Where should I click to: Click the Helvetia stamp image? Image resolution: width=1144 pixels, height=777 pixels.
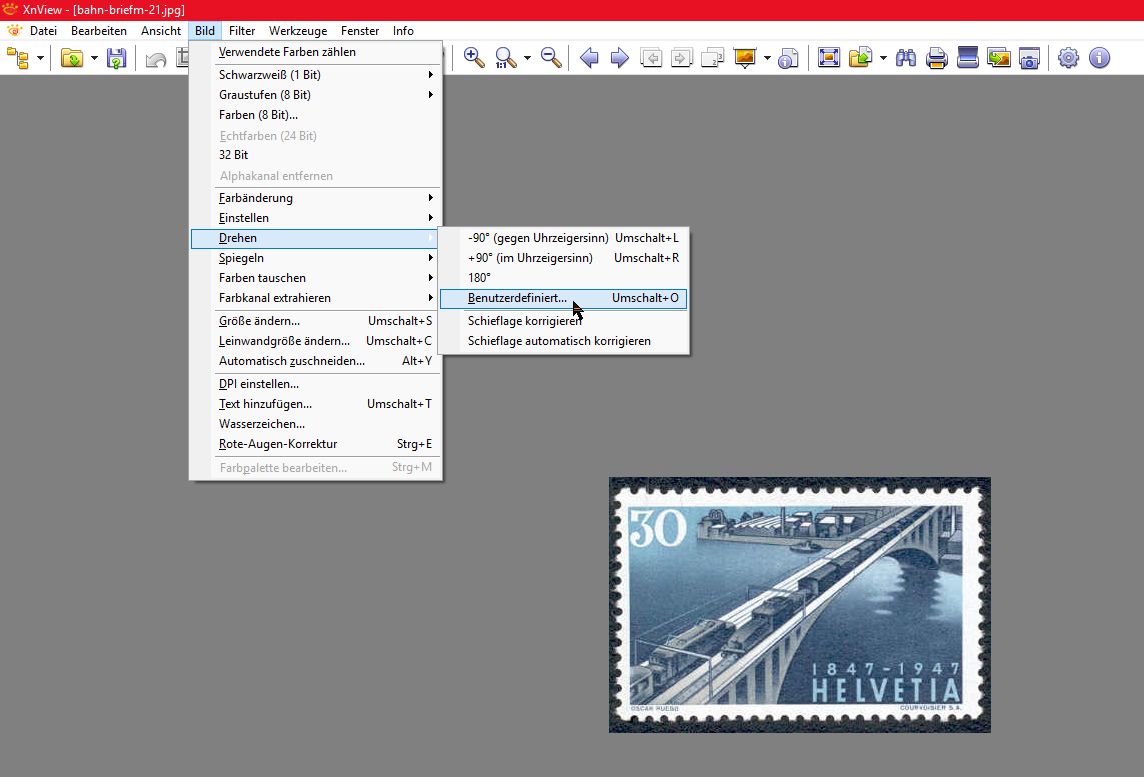pos(799,604)
